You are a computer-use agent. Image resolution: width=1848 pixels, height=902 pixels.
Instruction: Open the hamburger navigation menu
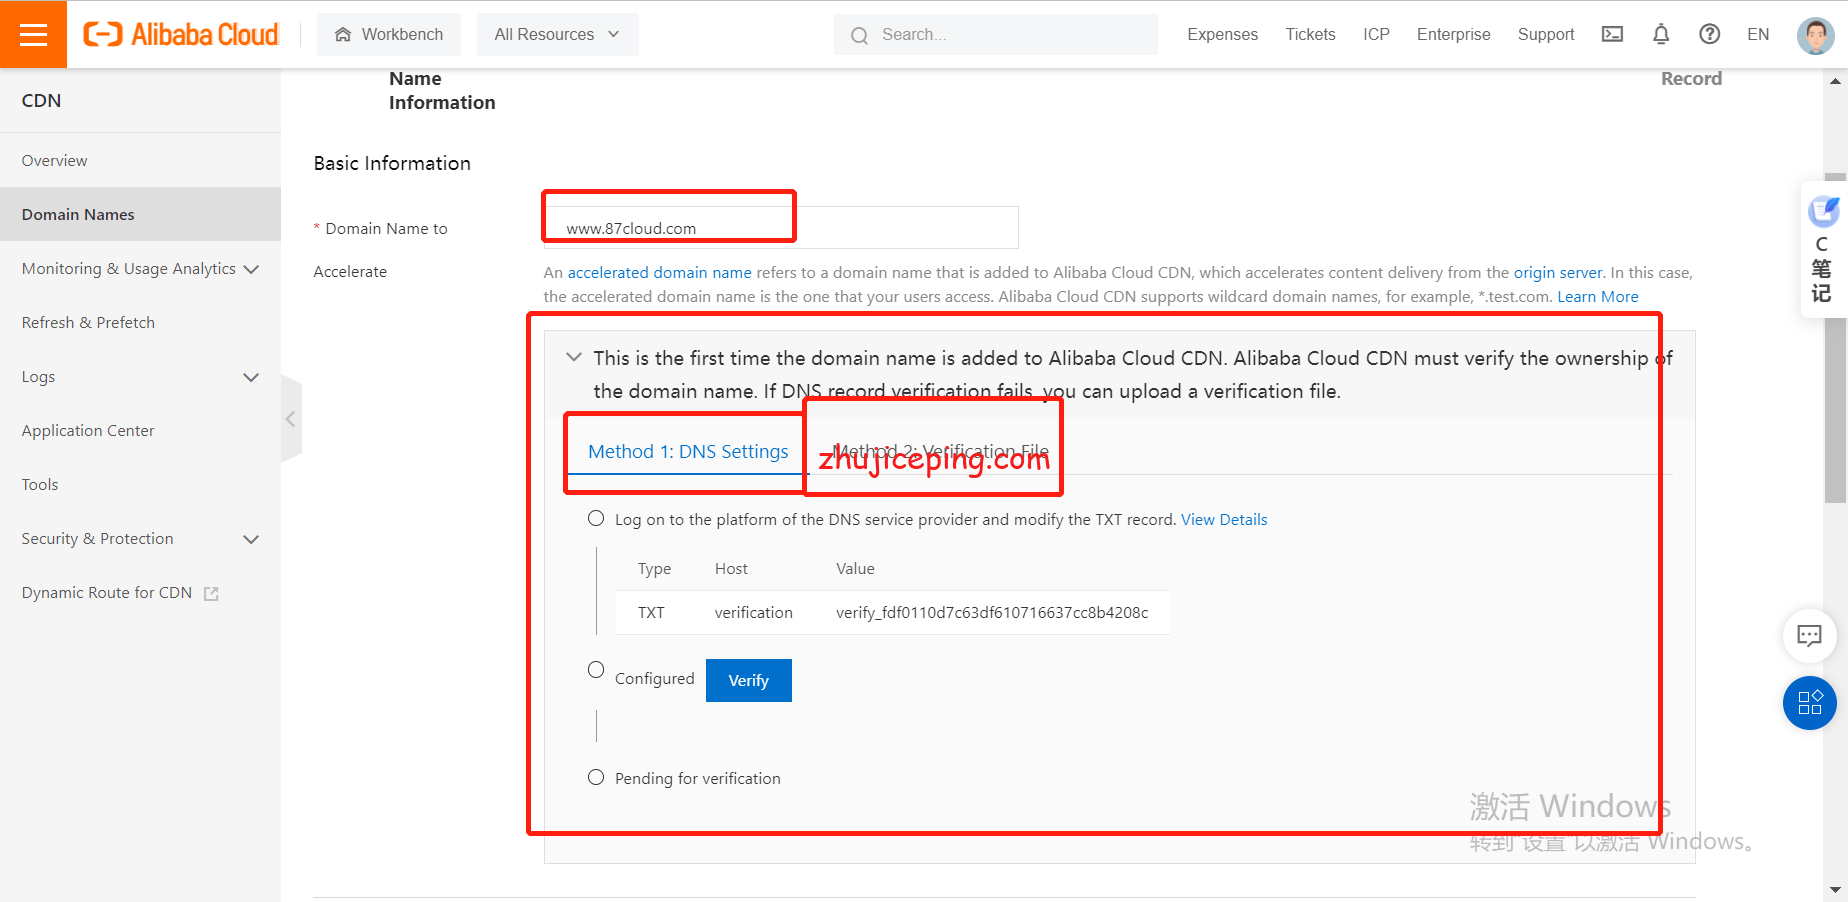(33, 34)
